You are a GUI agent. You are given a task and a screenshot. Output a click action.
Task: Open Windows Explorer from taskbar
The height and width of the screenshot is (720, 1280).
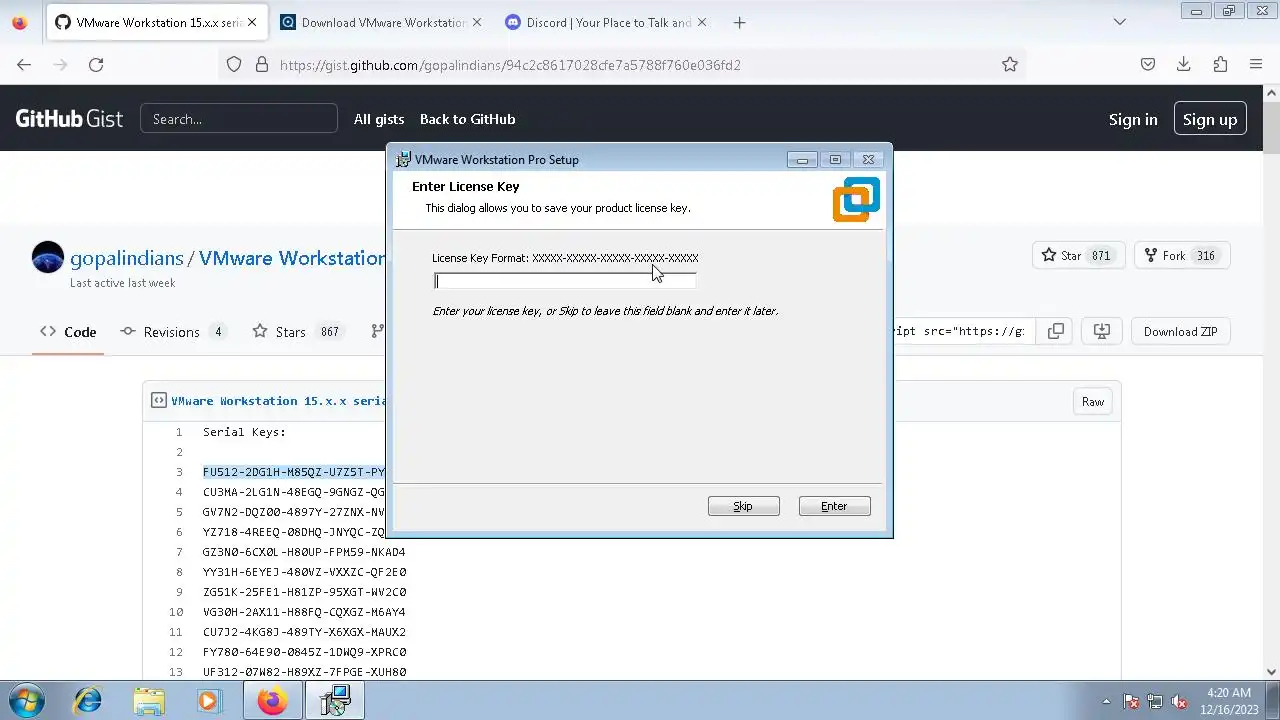[x=148, y=700]
